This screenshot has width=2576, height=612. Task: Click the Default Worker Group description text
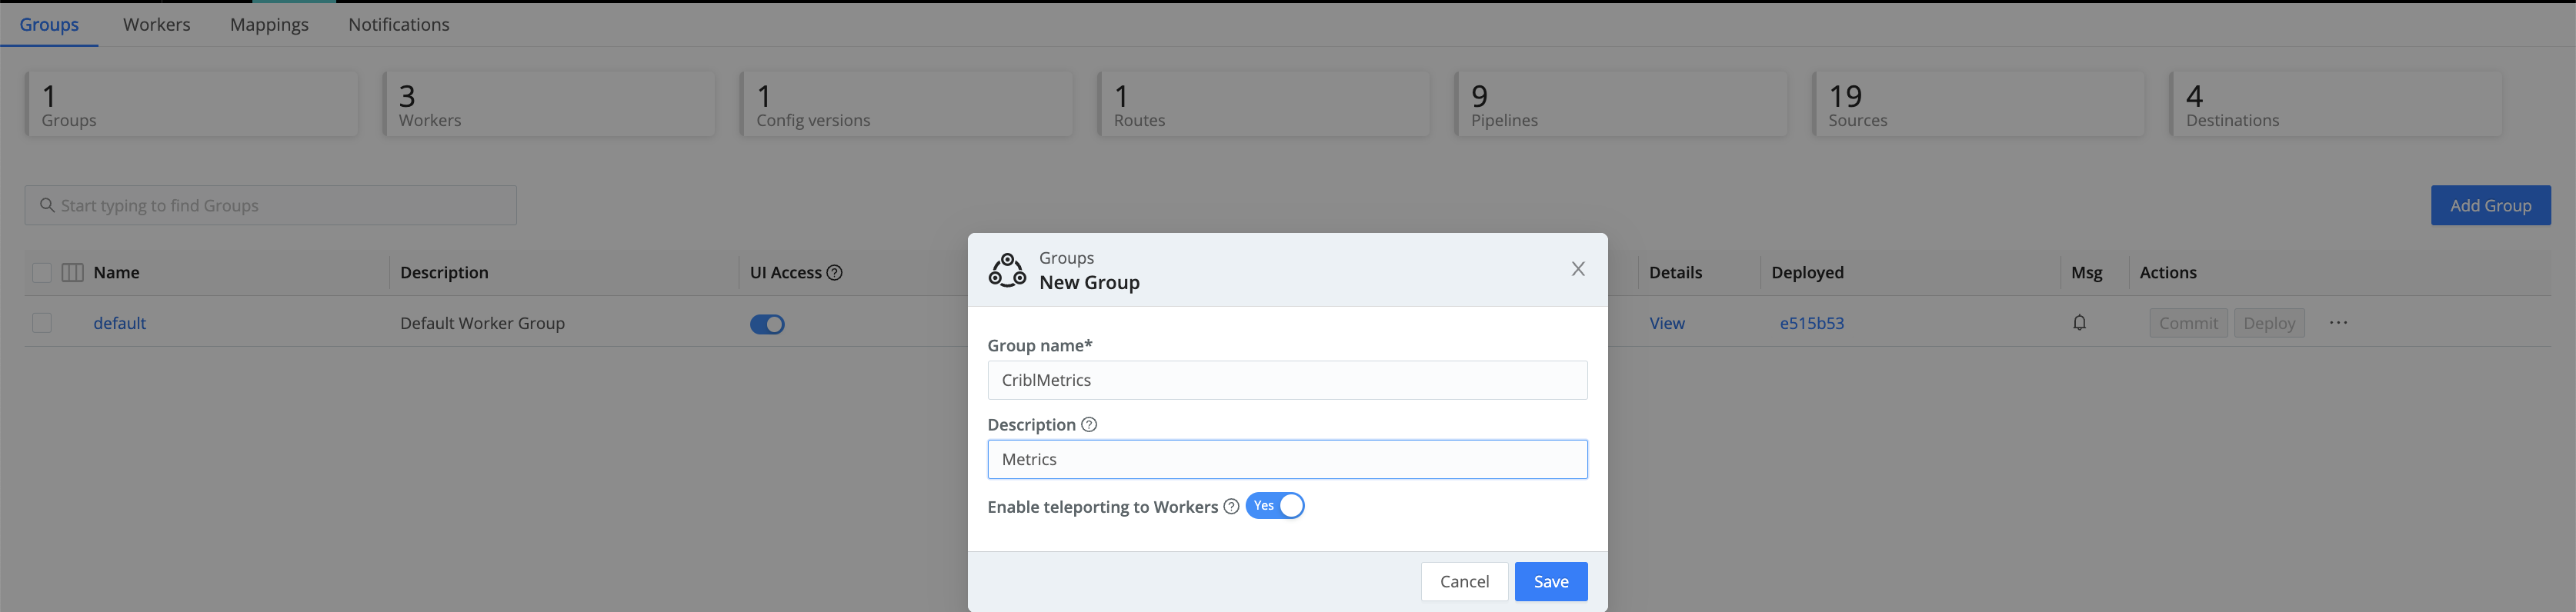tap(482, 323)
